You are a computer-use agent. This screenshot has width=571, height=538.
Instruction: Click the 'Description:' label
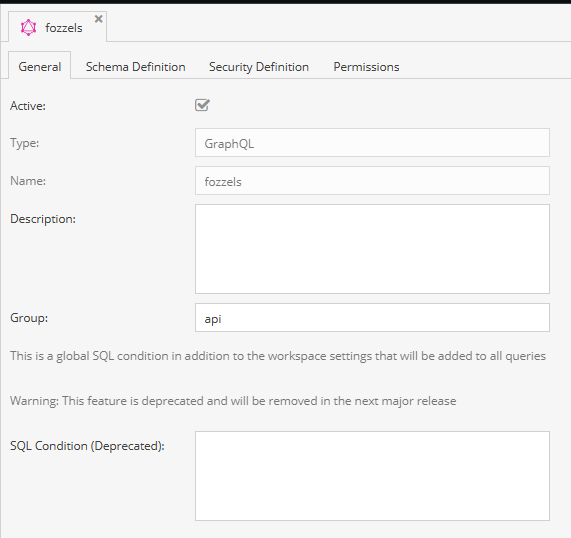(43, 219)
